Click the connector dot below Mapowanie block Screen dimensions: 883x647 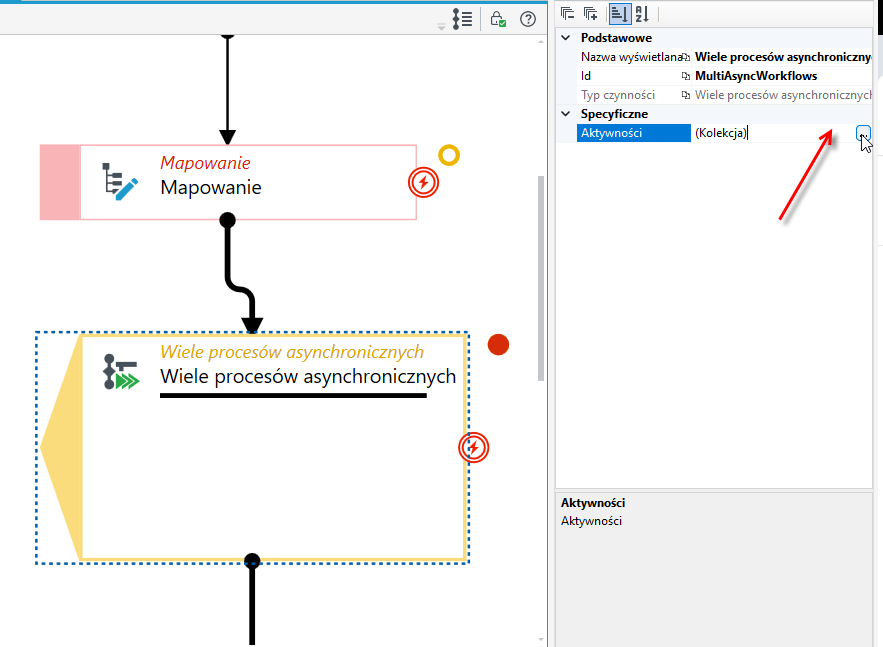tap(228, 220)
